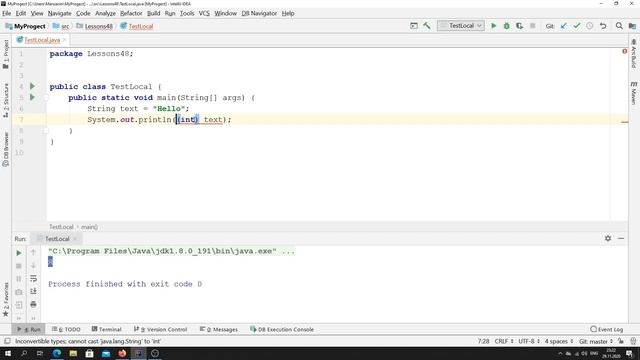Build project with the hammer icon
Image resolution: width=640 pixels, height=360 pixels.
pos(427,26)
